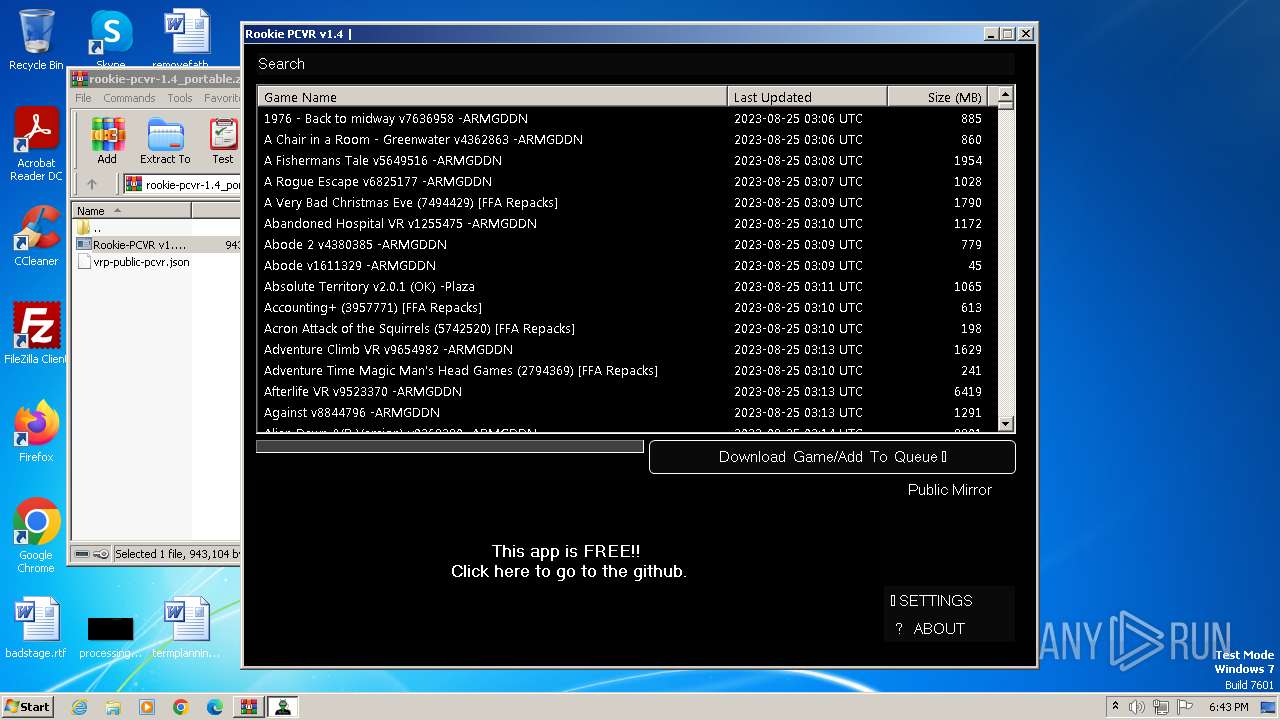Open WinRAR address path field

(182, 184)
